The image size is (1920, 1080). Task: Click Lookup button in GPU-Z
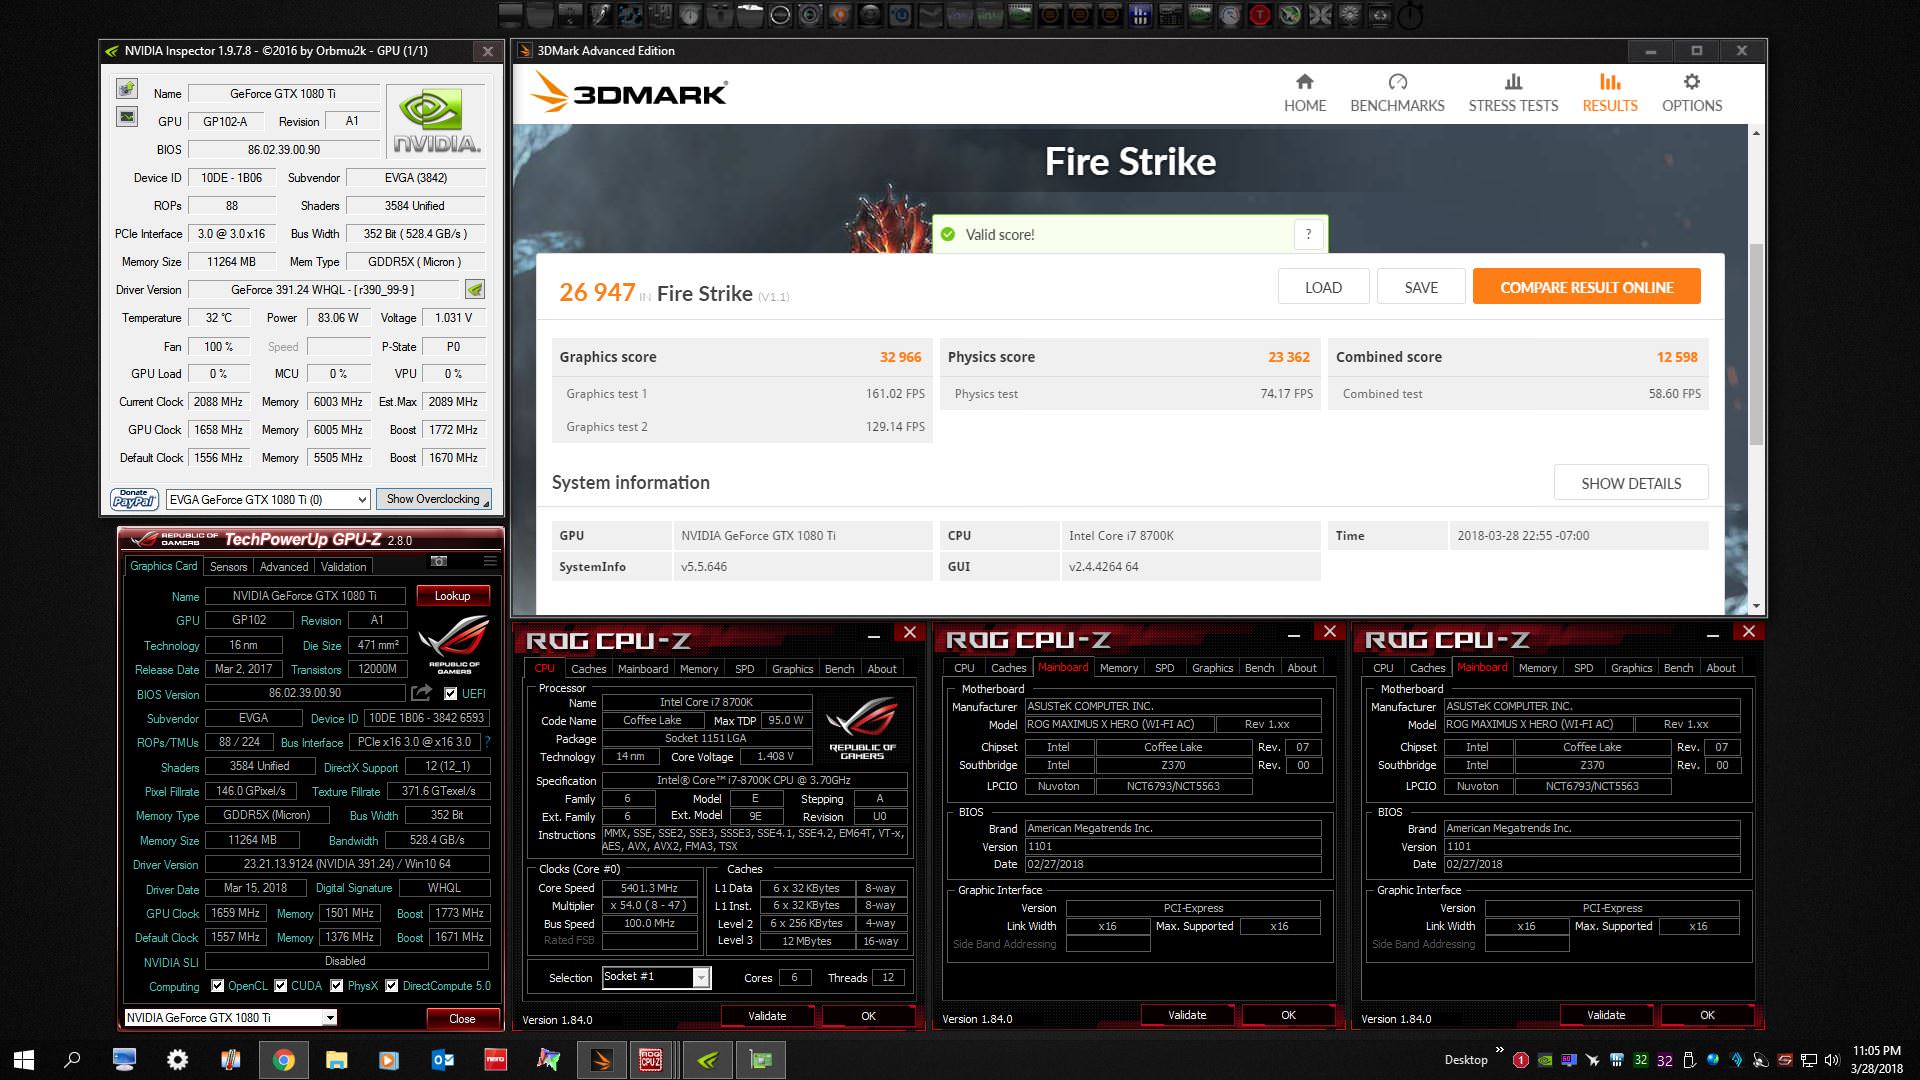tap(452, 595)
